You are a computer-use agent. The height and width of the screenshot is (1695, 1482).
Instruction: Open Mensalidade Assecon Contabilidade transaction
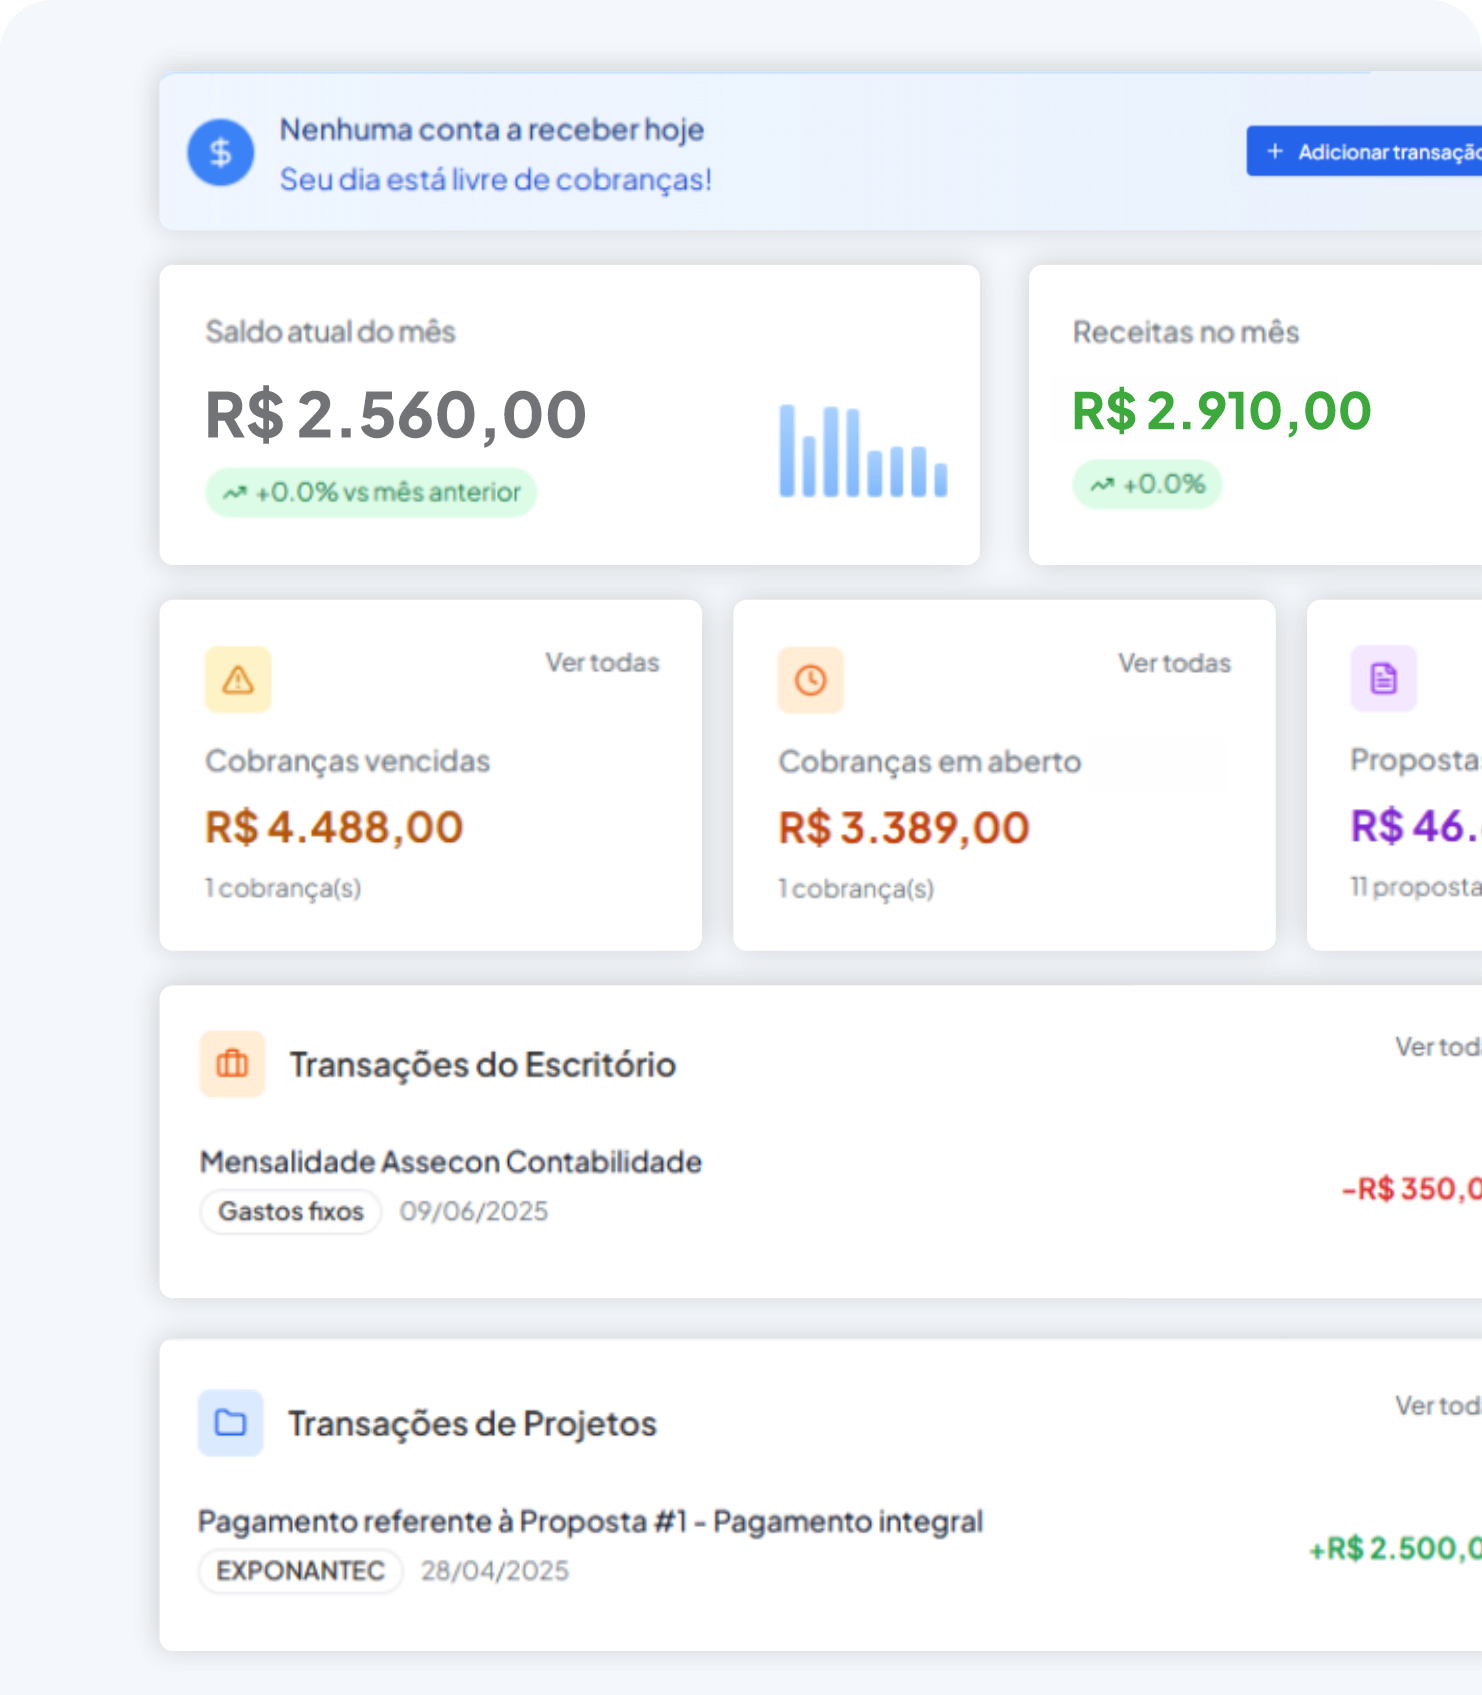[x=451, y=1162]
